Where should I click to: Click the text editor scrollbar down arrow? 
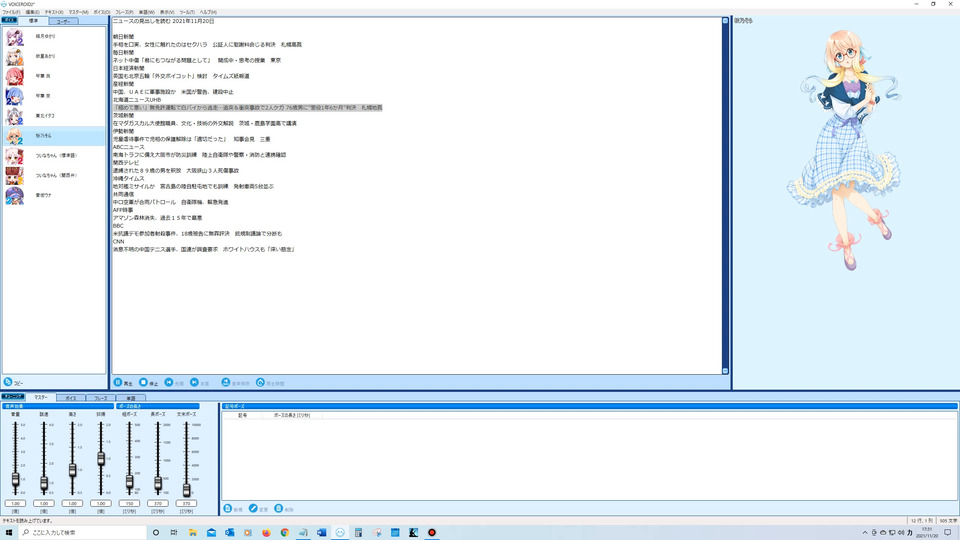(x=726, y=370)
